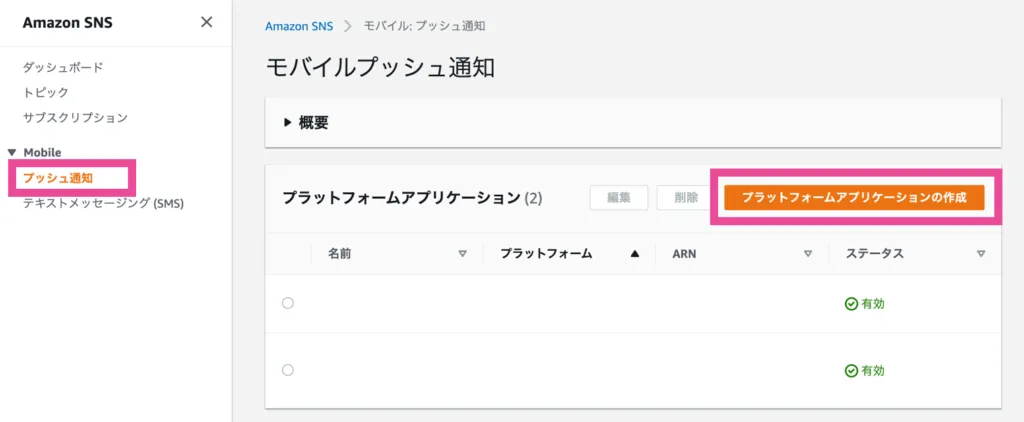1024x422 pixels.
Task: Click プラットフォームアプリケーションの作成 button
Action: 854,198
